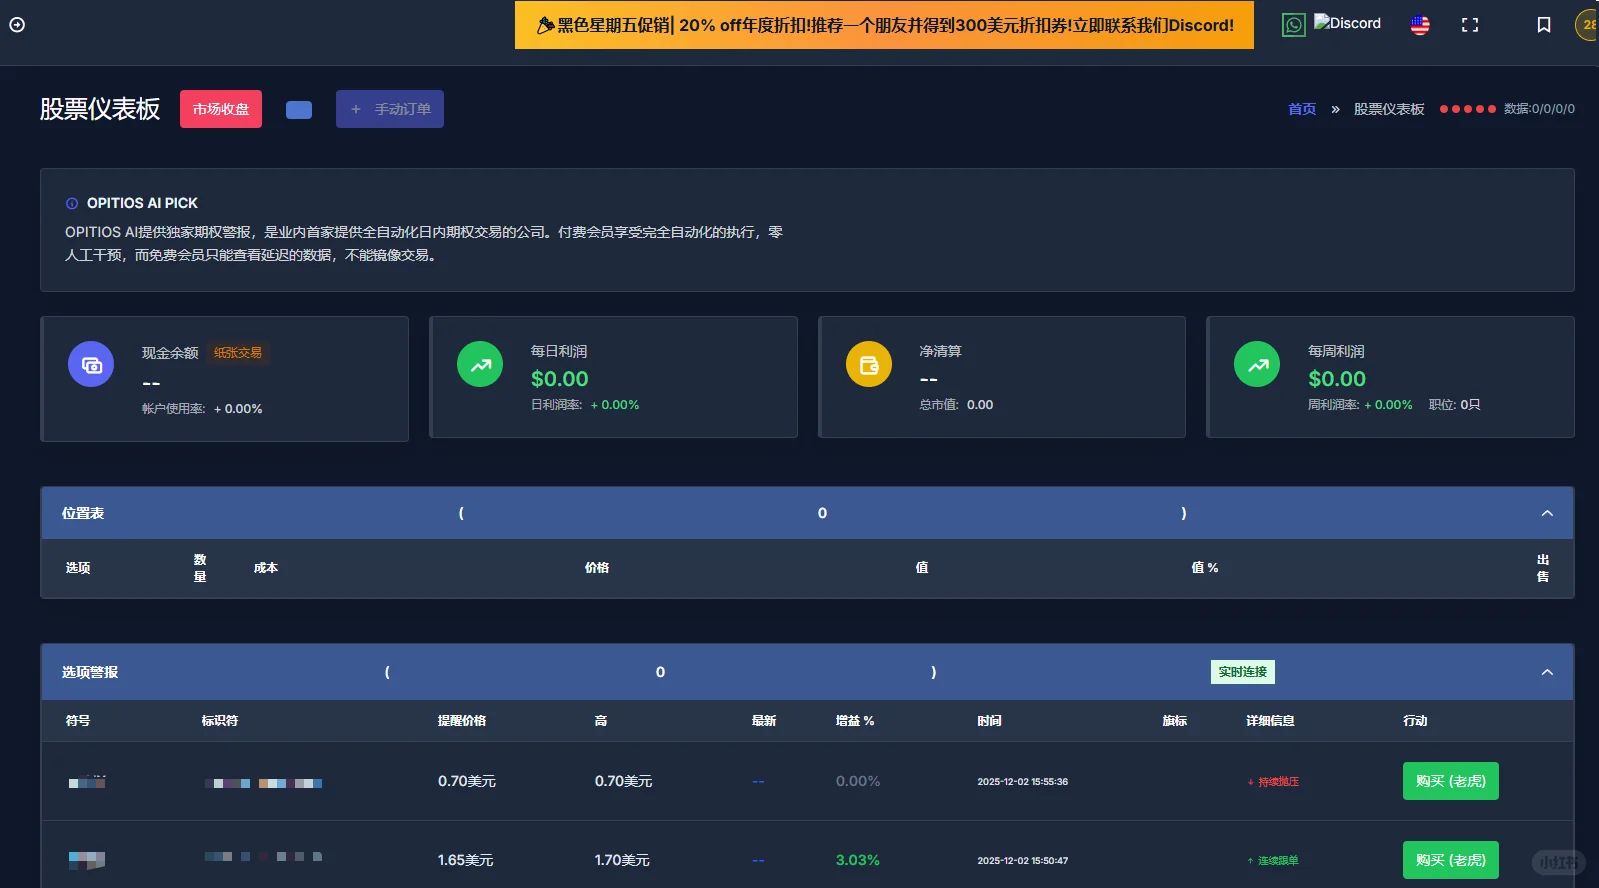Click the 纸张交易 badge
The height and width of the screenshot is (888, 1599).
click(x=238, y=353)
